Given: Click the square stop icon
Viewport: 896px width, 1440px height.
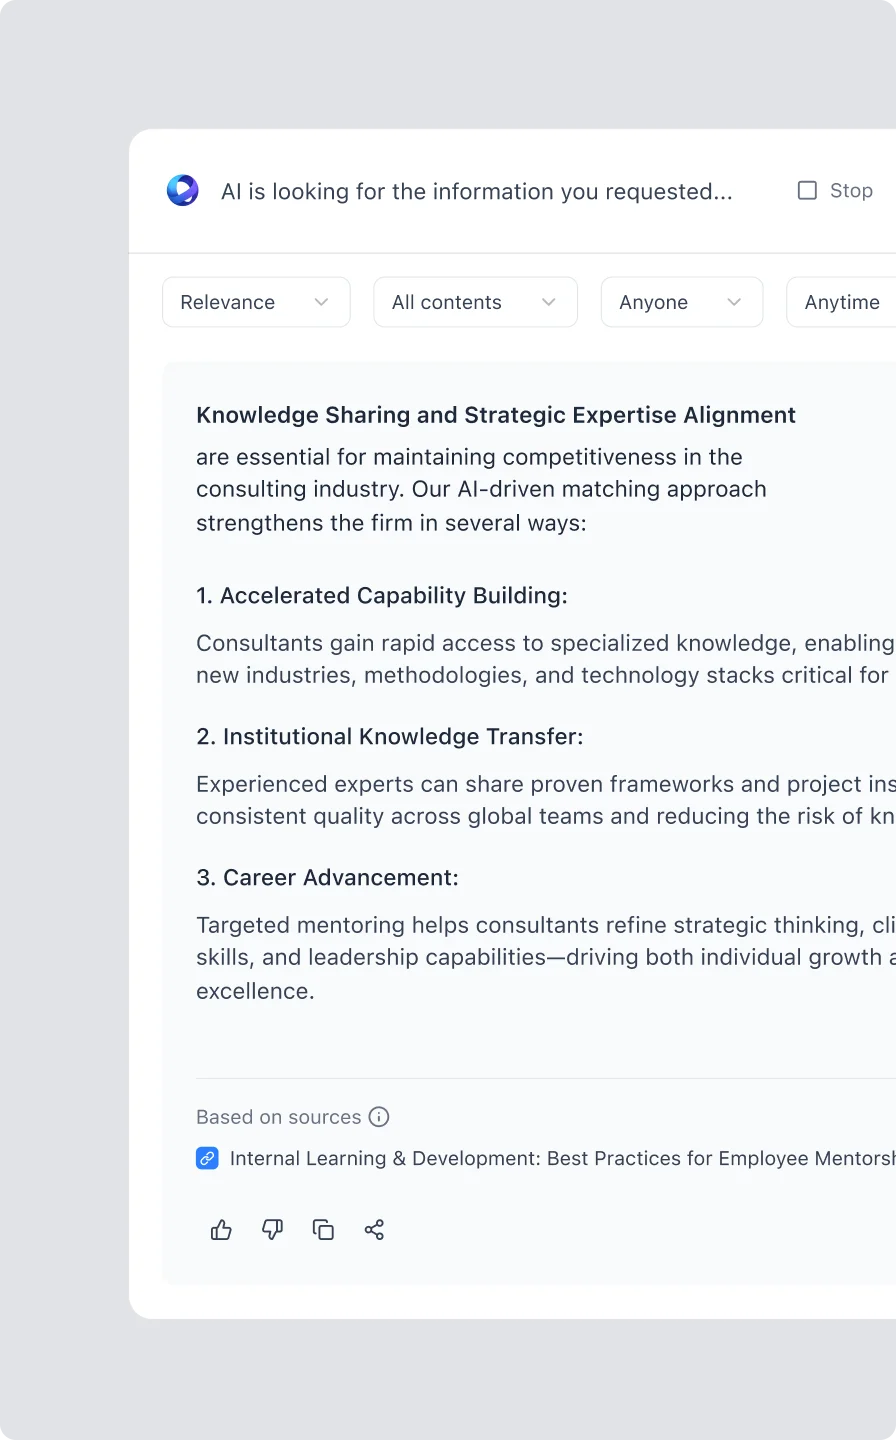Looking at the screenshot, I should pyautogui.click(x=807, y=190).
